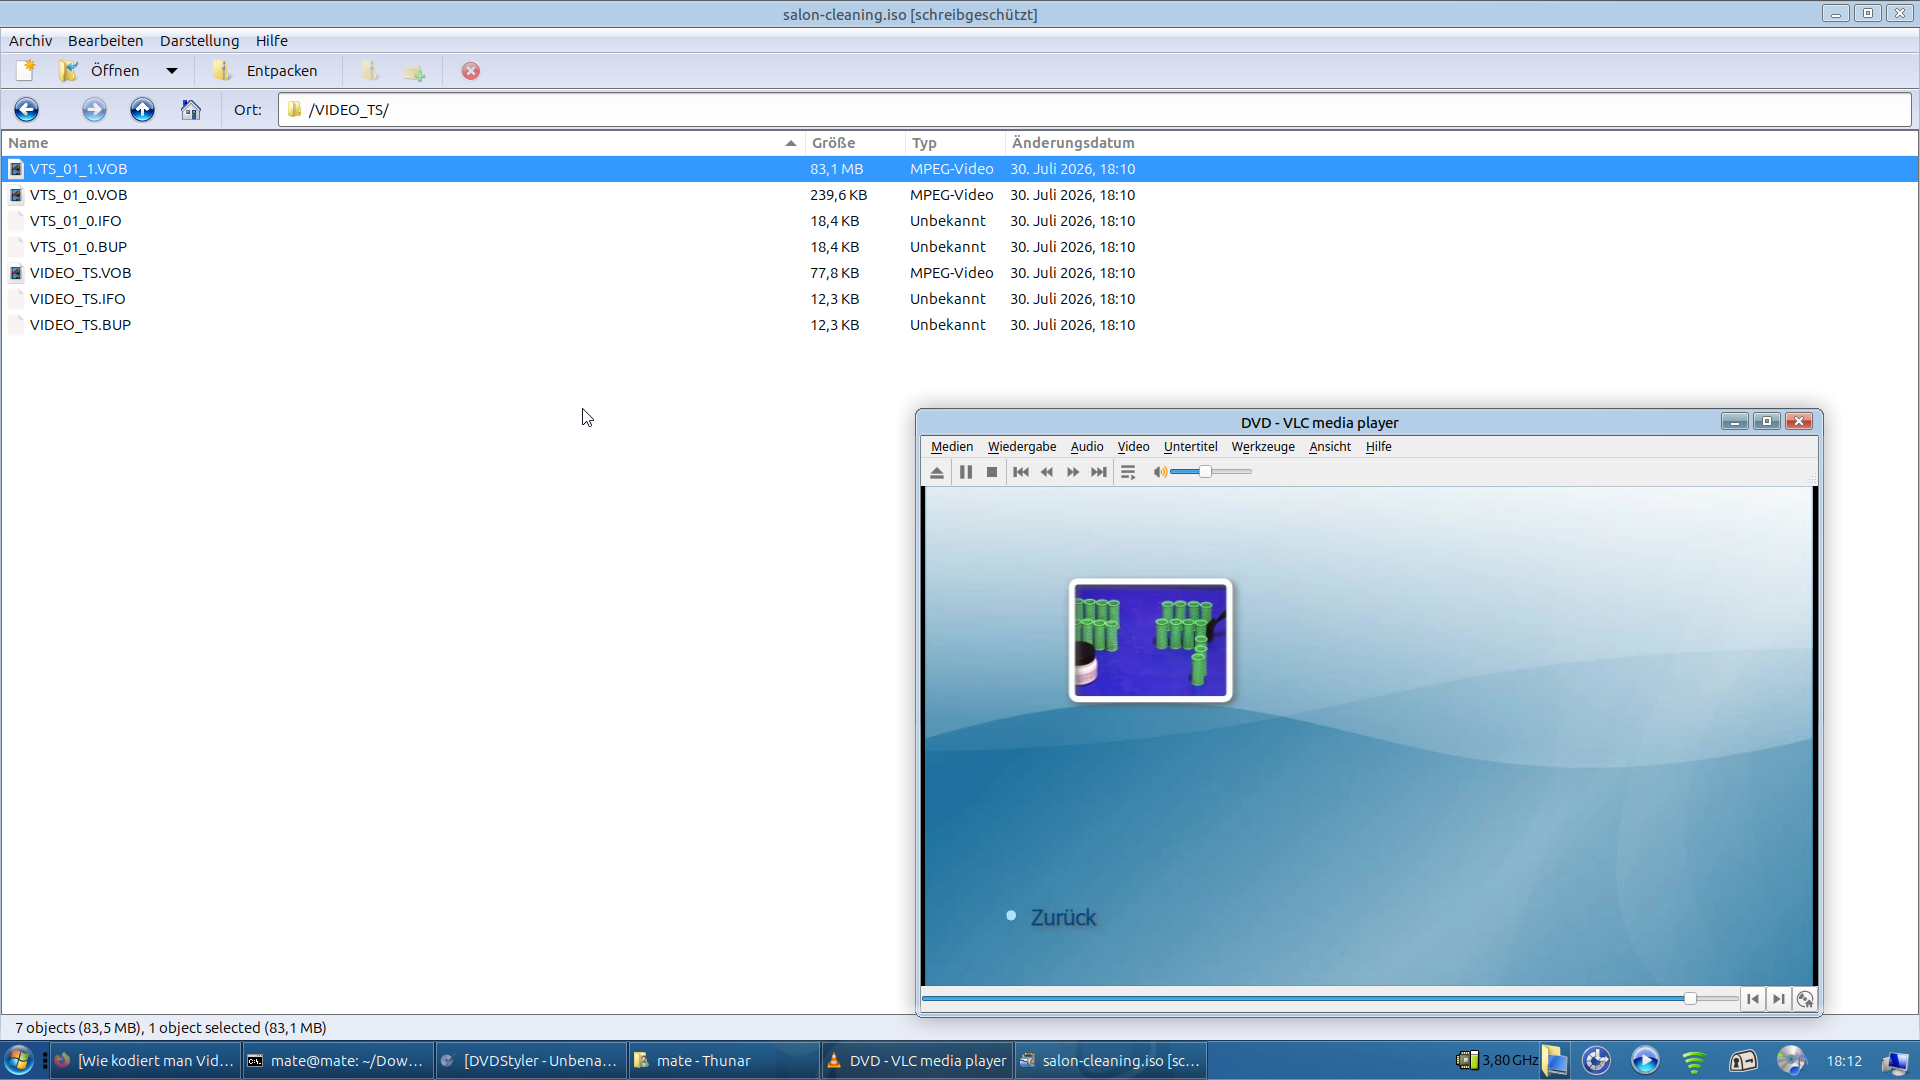Click the Wi-Fi network tray icon
1920x1080 pixels.
1694,1061
